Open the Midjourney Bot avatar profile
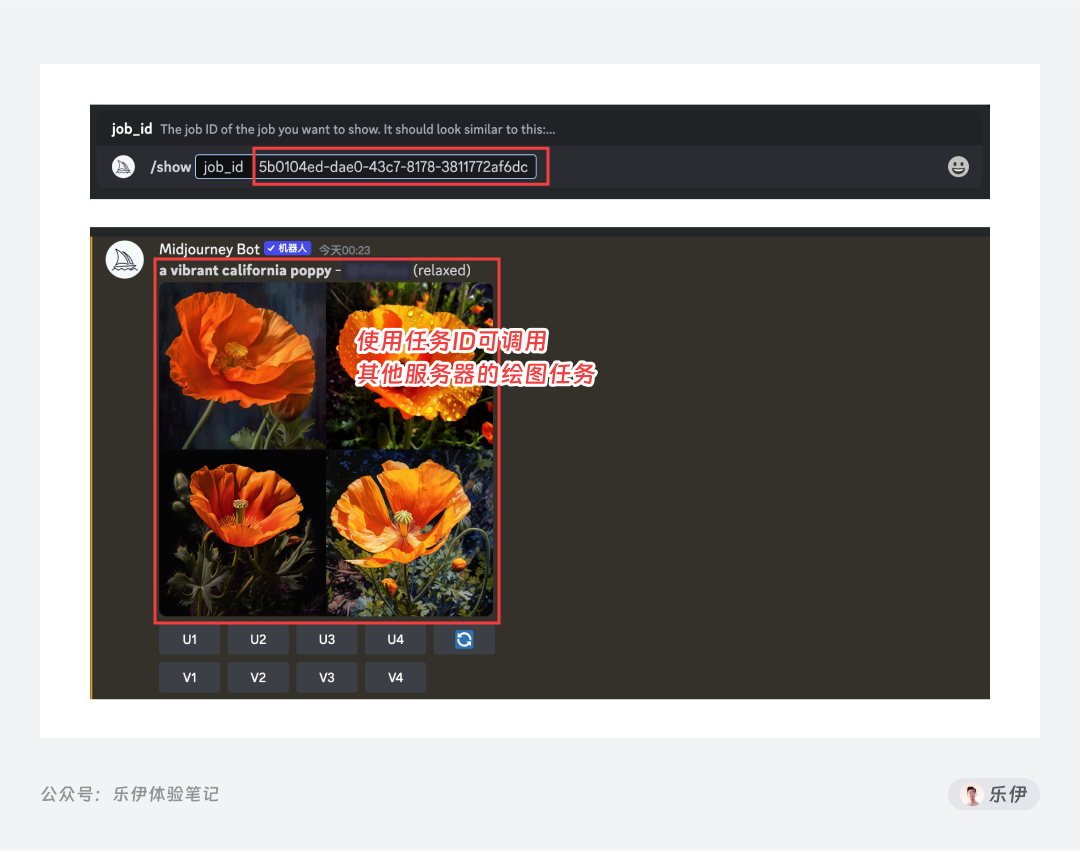The height and width of the screenshot is (851, 1080). click(125, 260)
